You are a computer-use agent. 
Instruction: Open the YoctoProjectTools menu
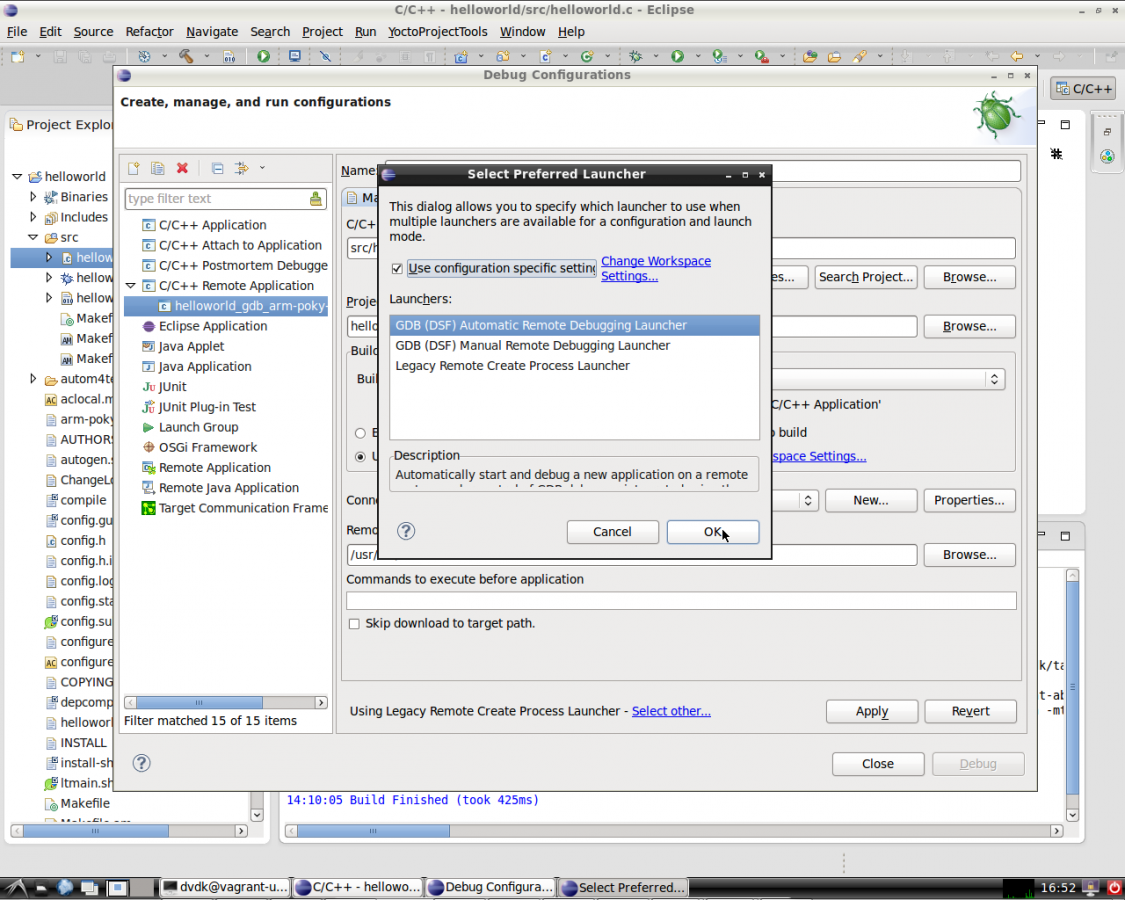point(437,31)
